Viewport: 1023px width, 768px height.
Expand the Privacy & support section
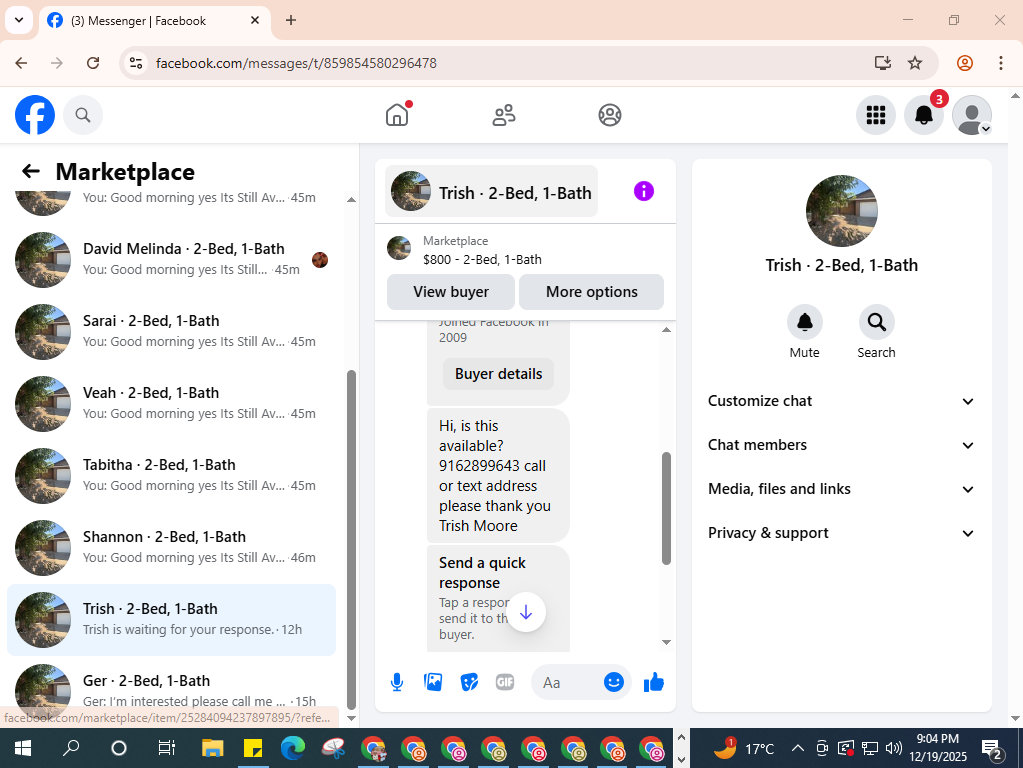pyautogui.click(x=841, y=533)
